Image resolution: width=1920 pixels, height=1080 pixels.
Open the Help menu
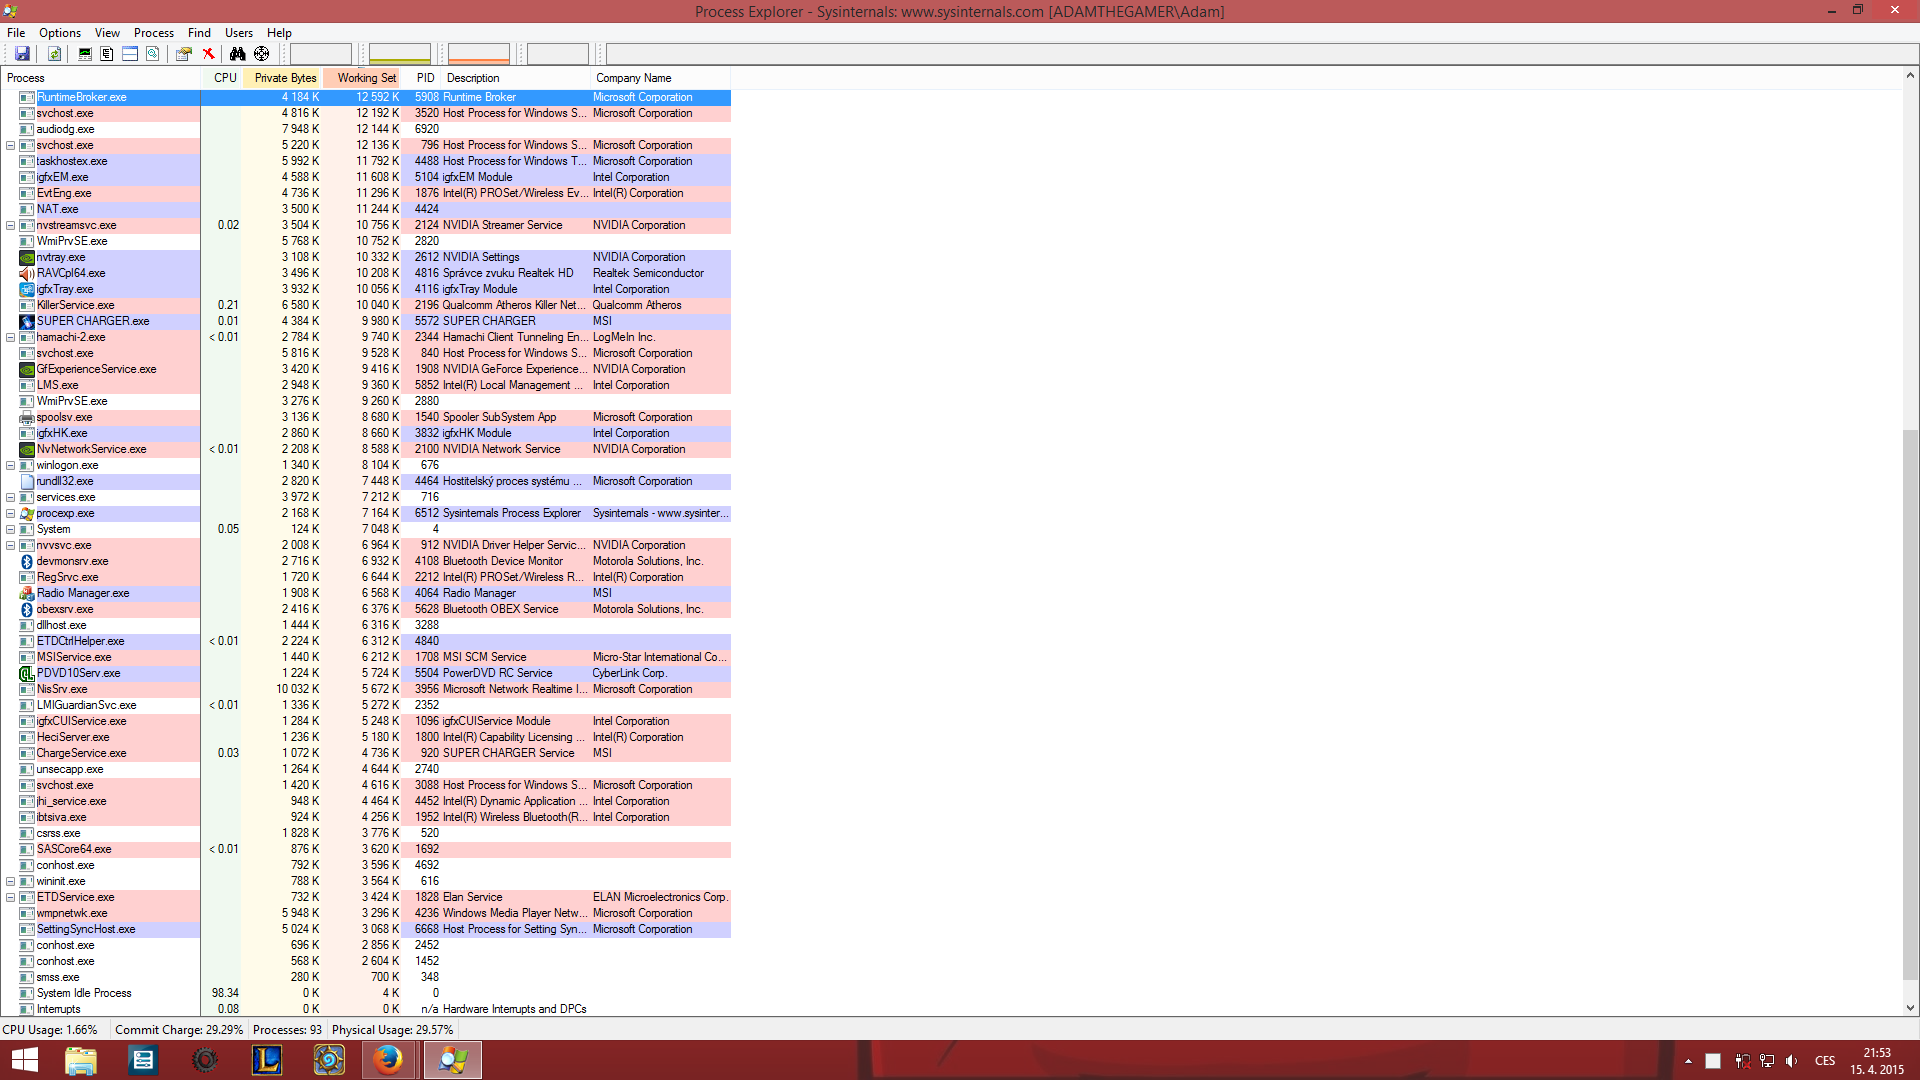279,33
